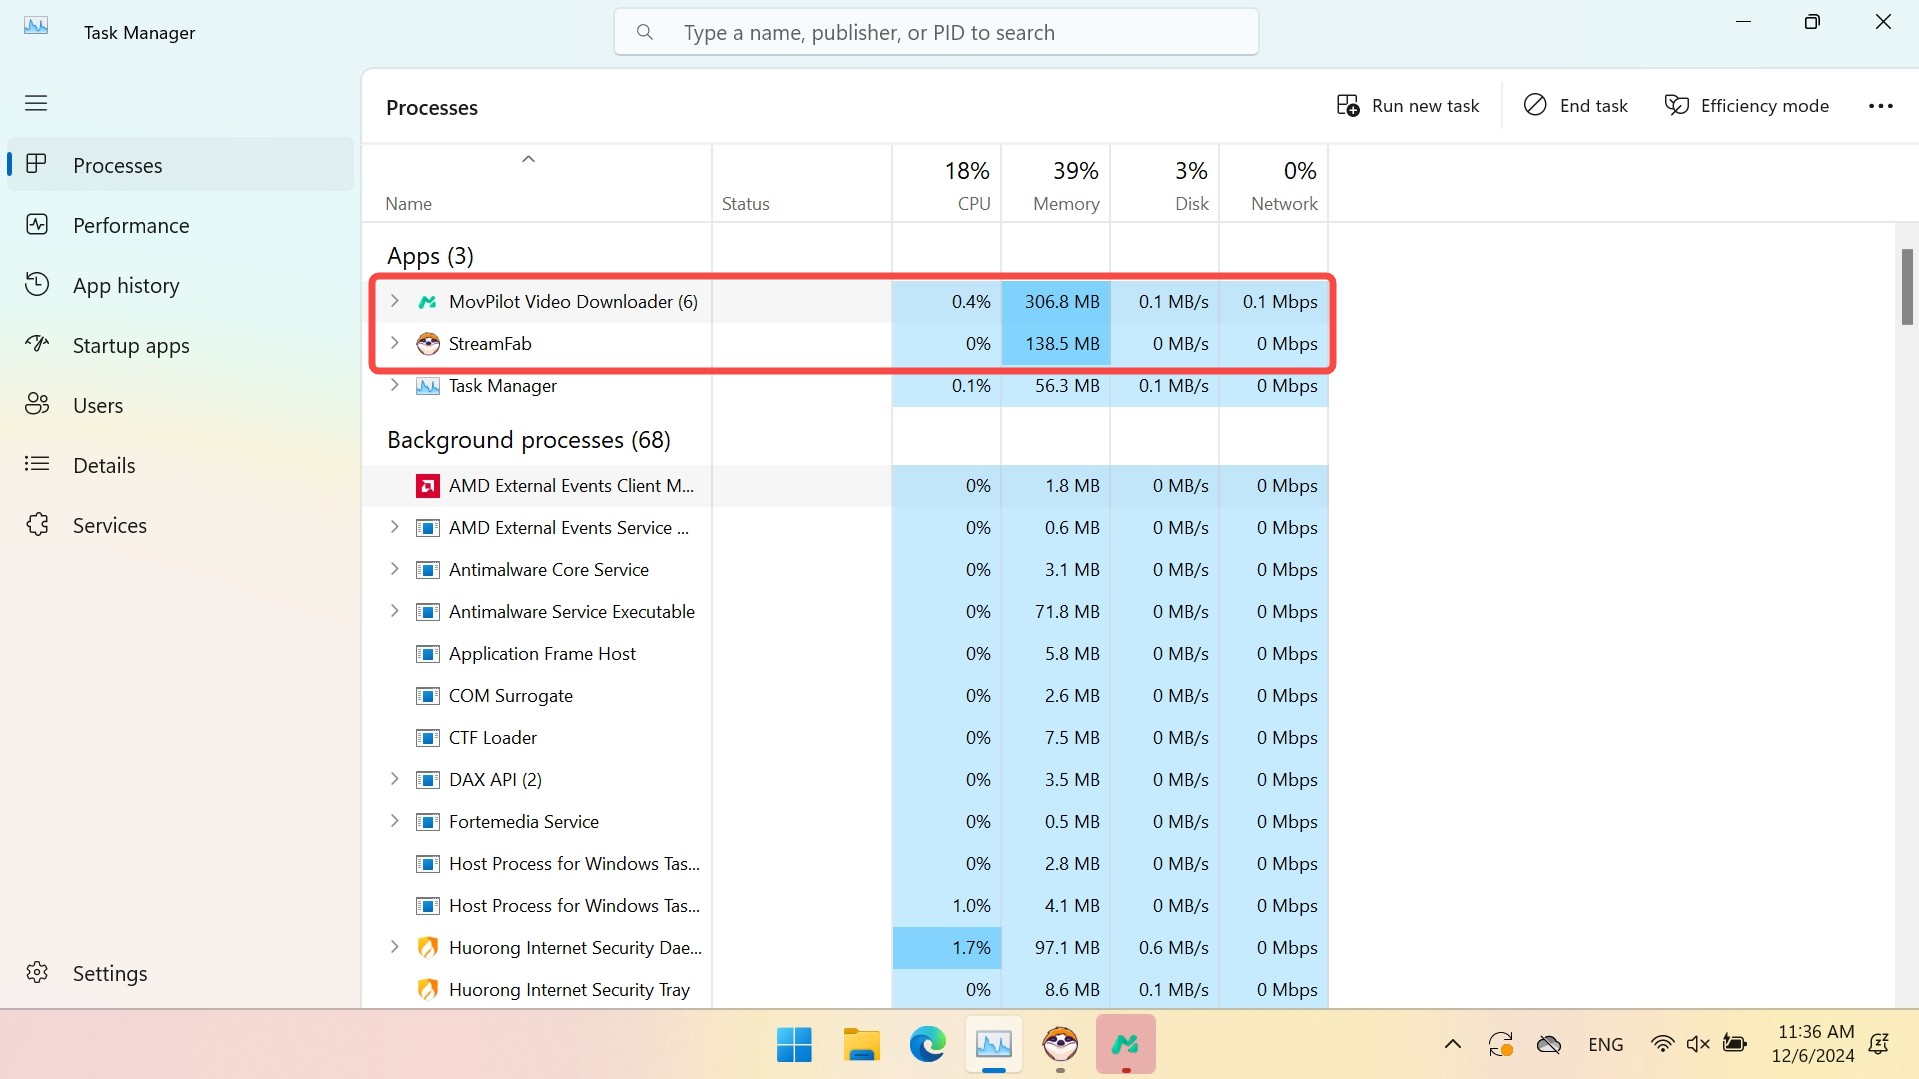Select the 1.7% CPU cell
The width and height of the screenshot is (1919, 1079).
click(946, 947)
